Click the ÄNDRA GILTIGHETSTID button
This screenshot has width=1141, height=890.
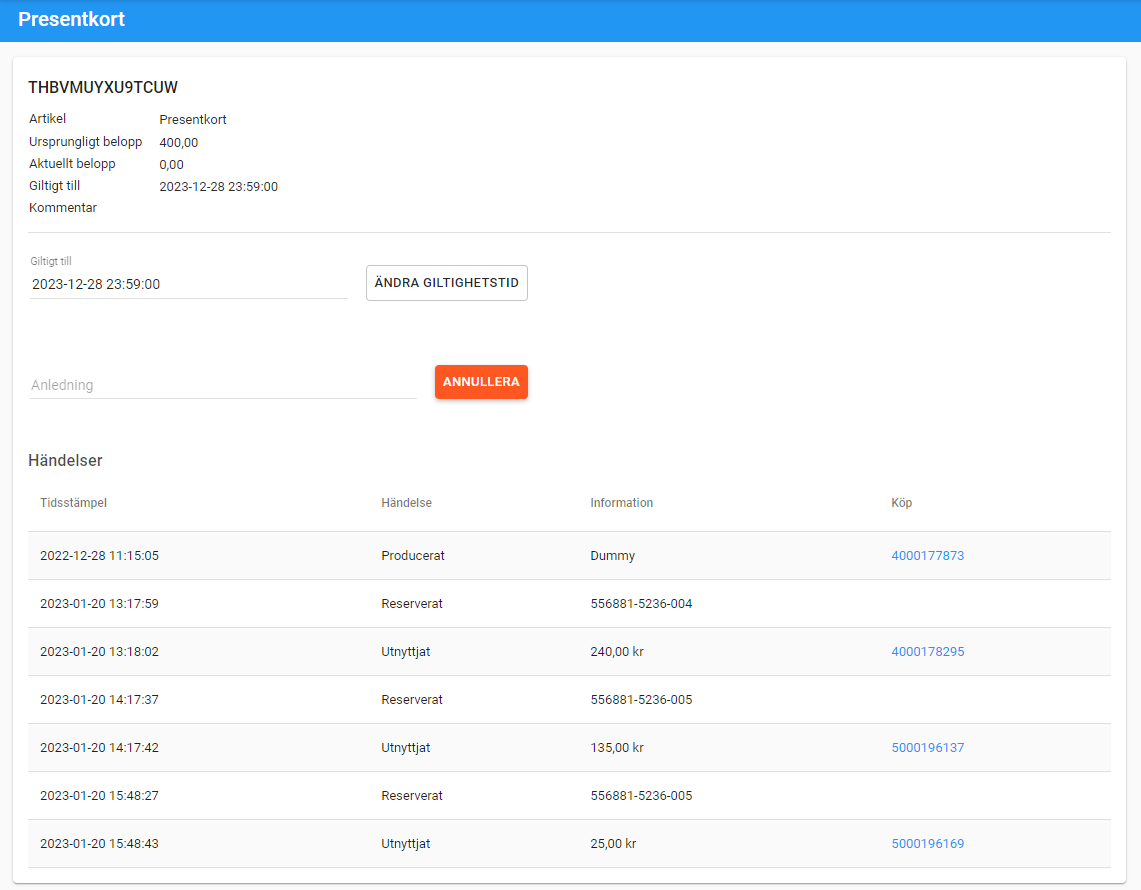click(x=446, y=283)
